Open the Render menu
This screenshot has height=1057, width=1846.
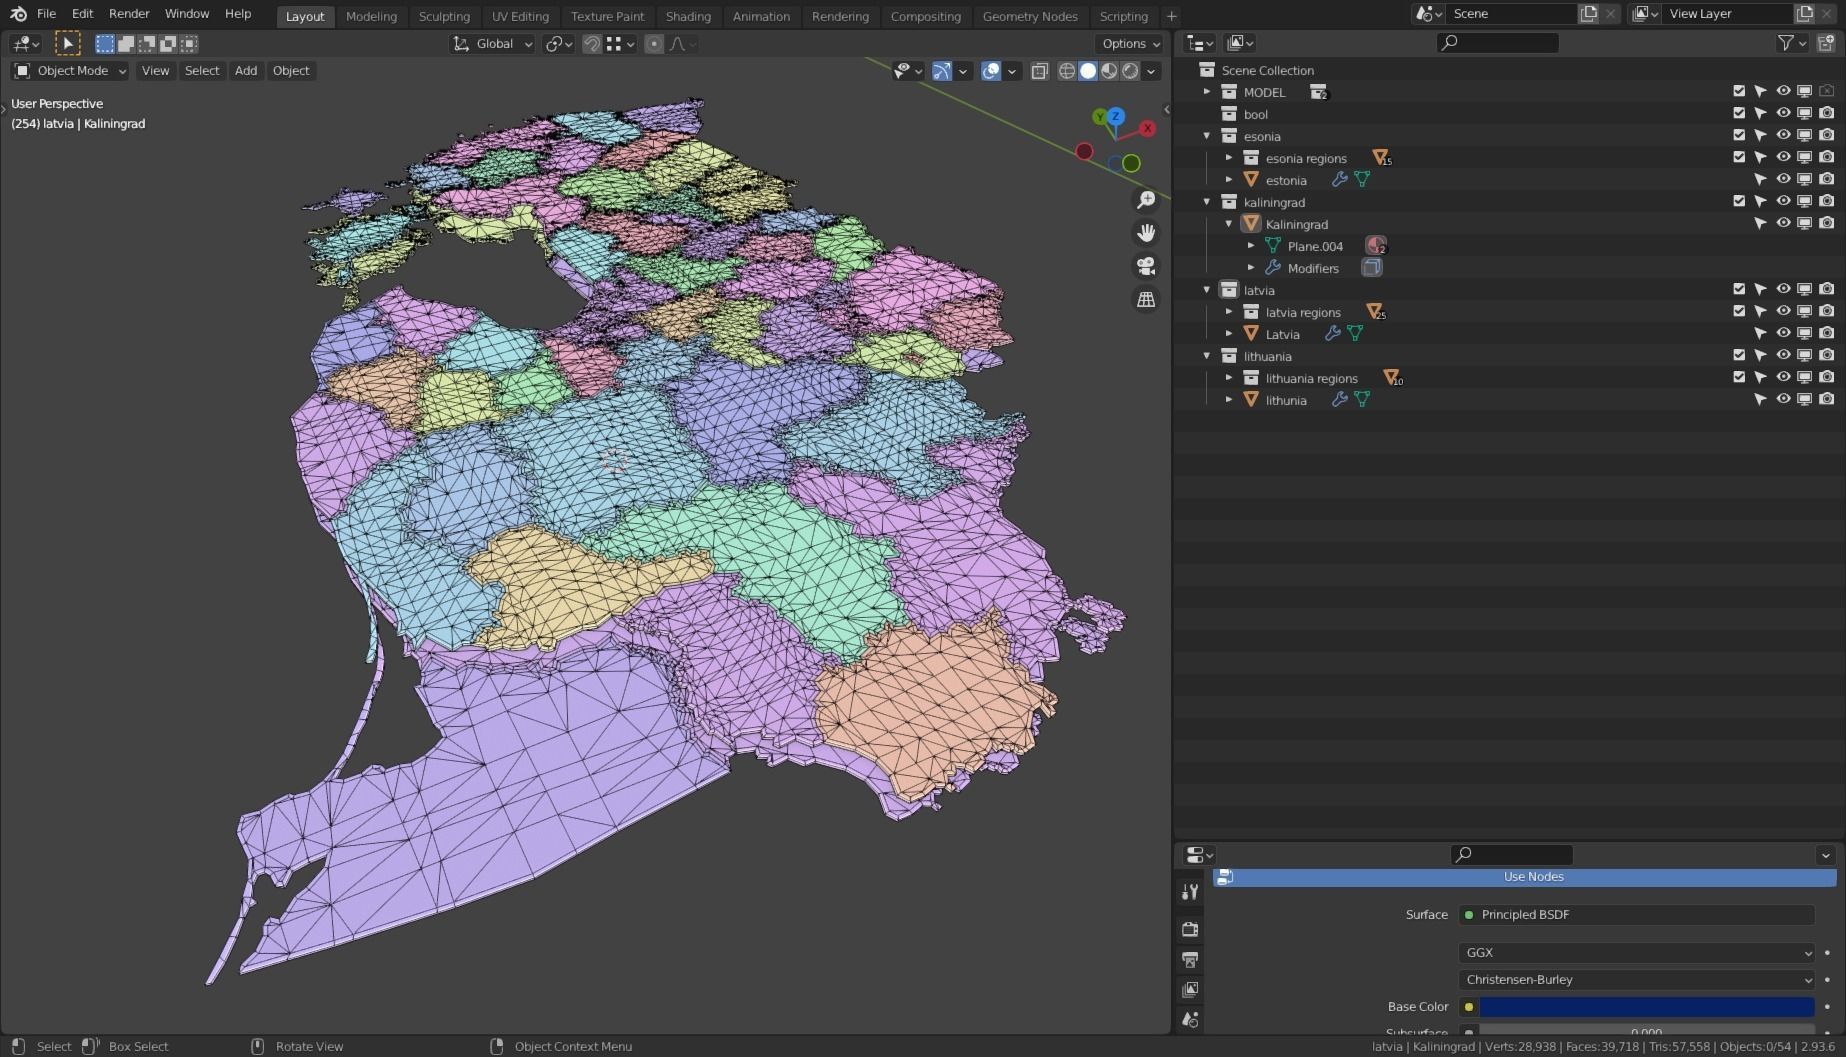click(129, 14)
